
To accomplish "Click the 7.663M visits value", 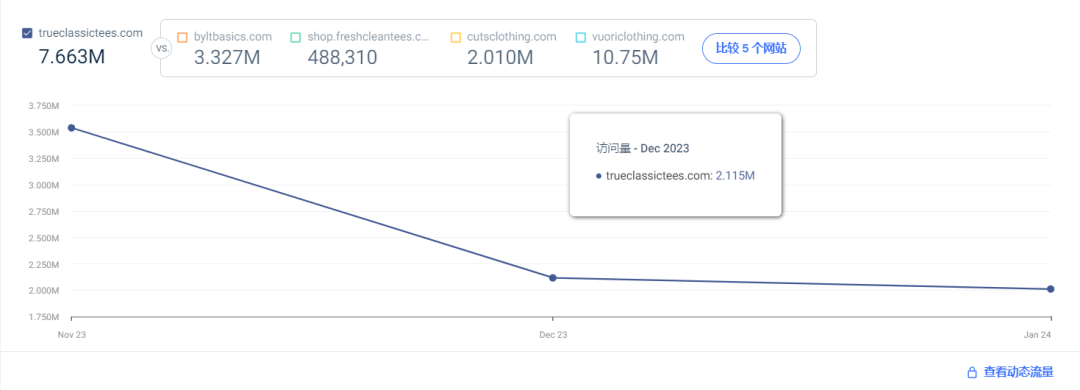I will [72, 57].
